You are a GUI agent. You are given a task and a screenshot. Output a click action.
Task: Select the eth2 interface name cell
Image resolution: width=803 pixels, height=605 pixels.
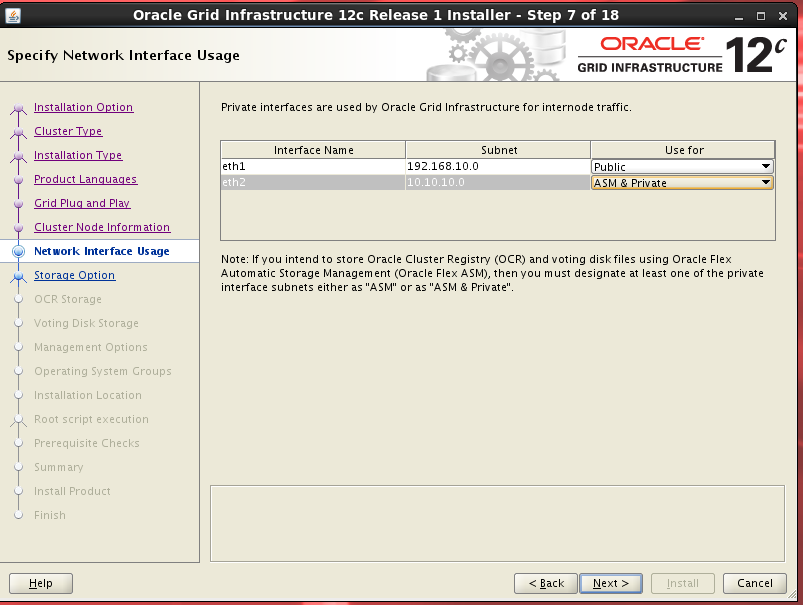(x=313, y=182)
